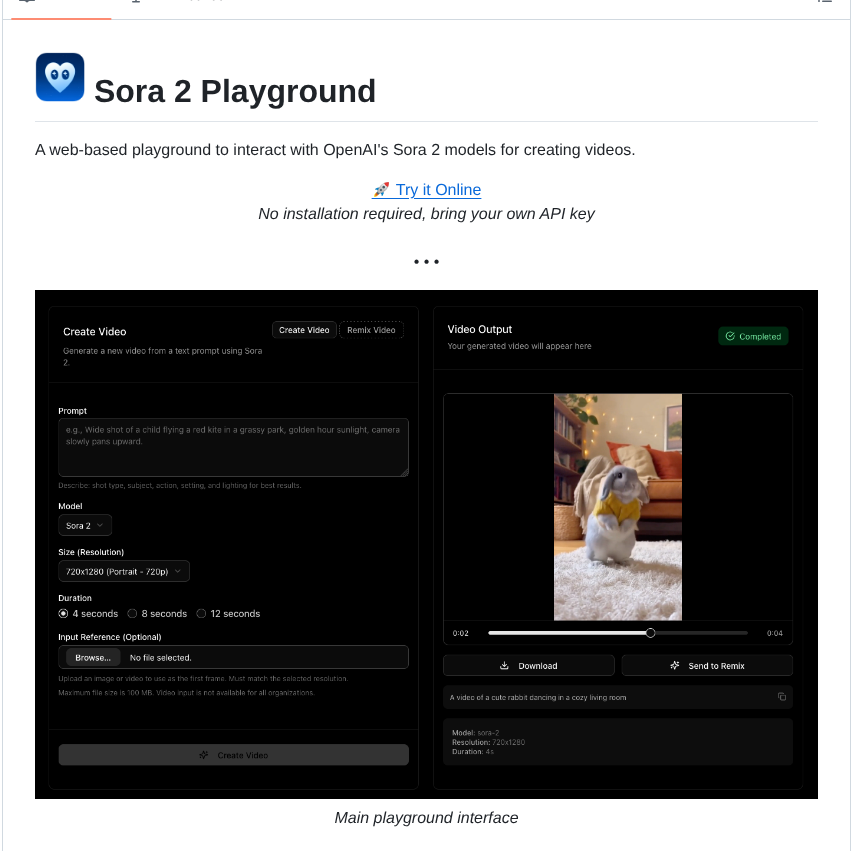Click the copy icon beside the rabbit prompt
Screen dimensions: 863x851
tap(782, 697)
